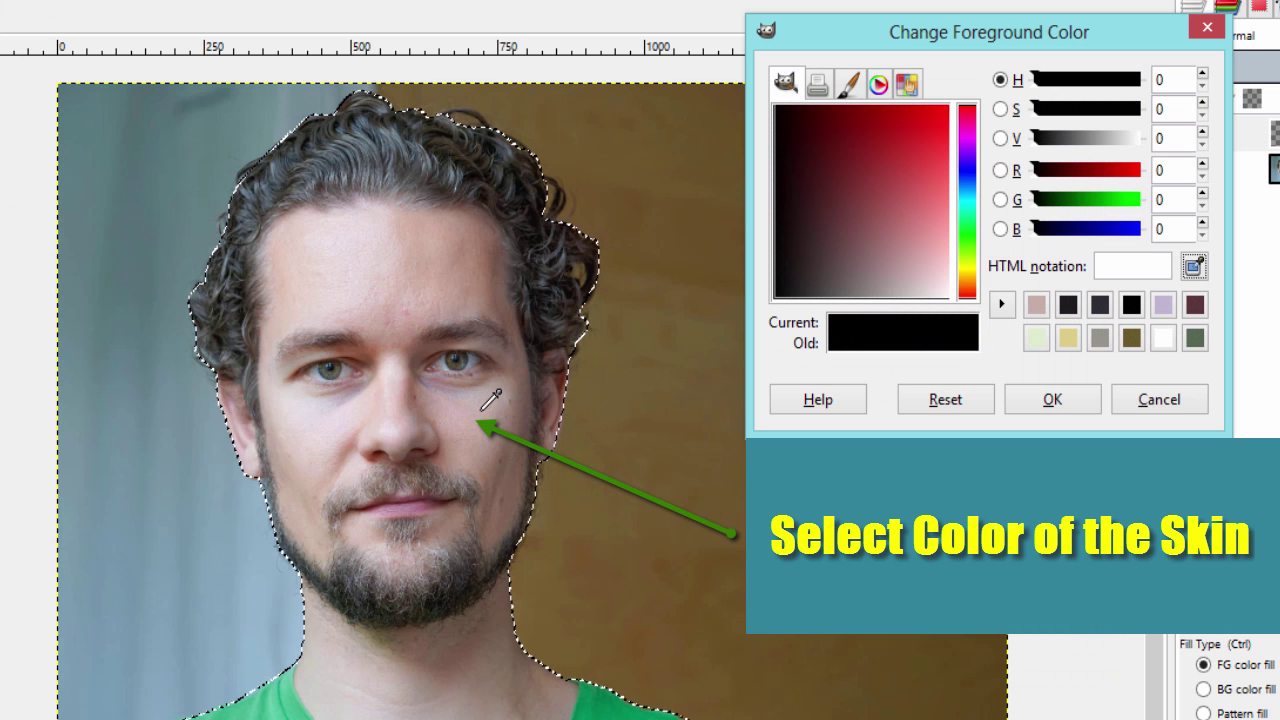The image size is (1280, 720).
Task: Increase the R value with up arrow
Action: (x=1202, y=164)
